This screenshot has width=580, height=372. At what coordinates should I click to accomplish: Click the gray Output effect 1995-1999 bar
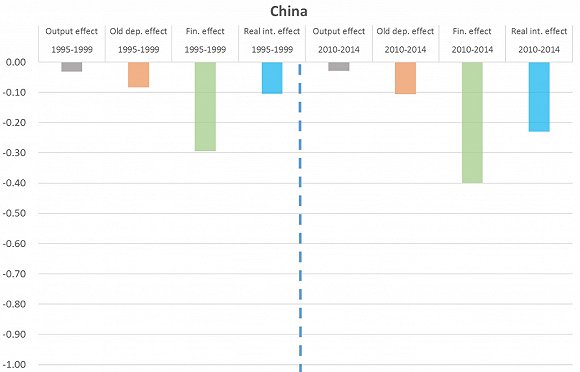pyautogui.click(x=72, y=67)
